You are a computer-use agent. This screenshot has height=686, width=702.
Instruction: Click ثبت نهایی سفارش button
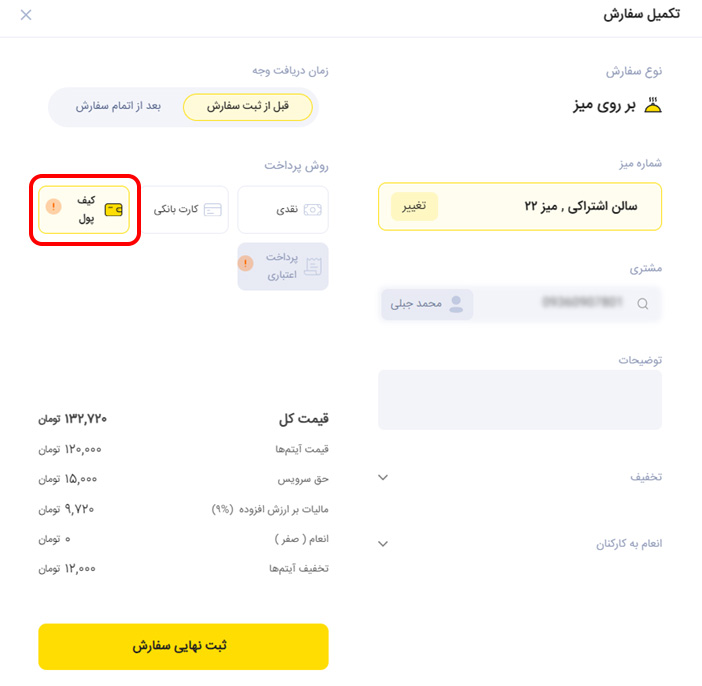[x=184, y=647]
